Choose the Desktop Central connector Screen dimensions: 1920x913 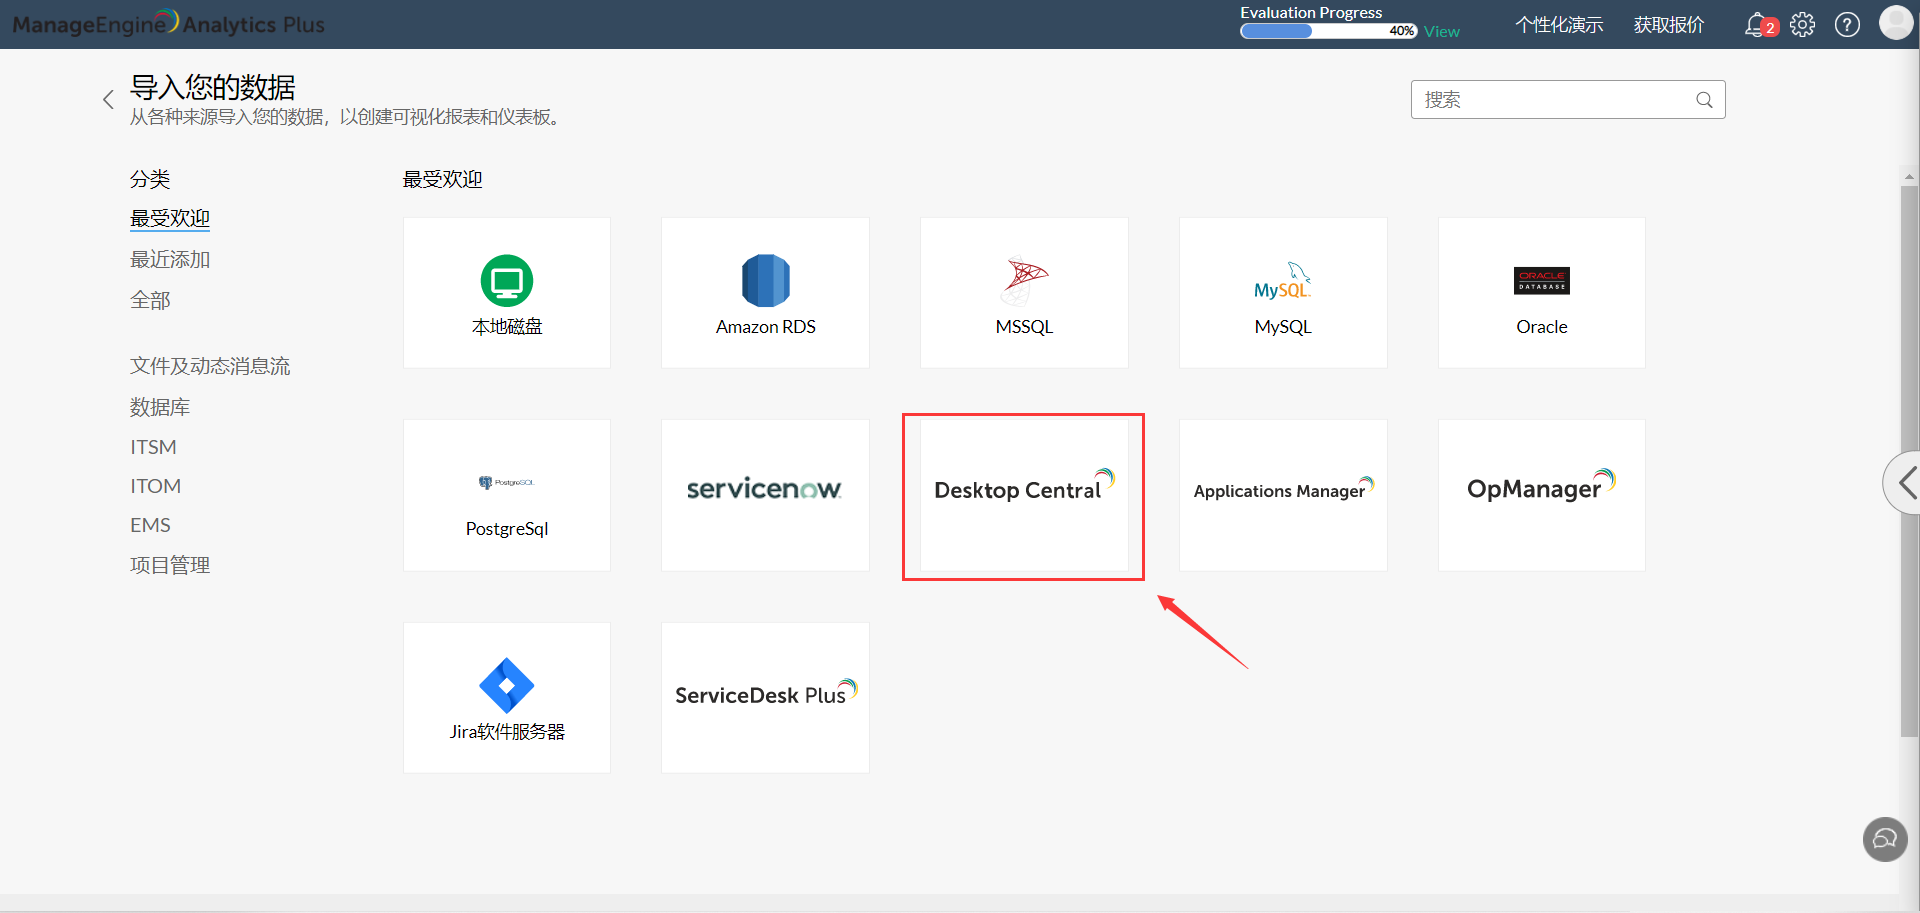click(1024, 495)
